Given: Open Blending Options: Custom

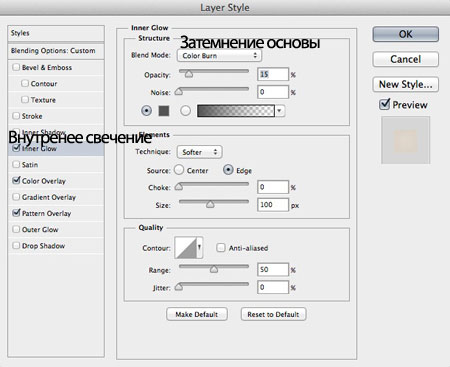Looking at the screenshot, I should 56,51.
